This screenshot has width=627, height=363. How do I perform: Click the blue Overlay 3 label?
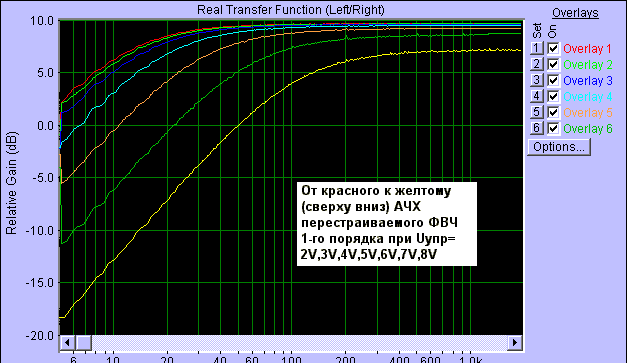(588, 81)
